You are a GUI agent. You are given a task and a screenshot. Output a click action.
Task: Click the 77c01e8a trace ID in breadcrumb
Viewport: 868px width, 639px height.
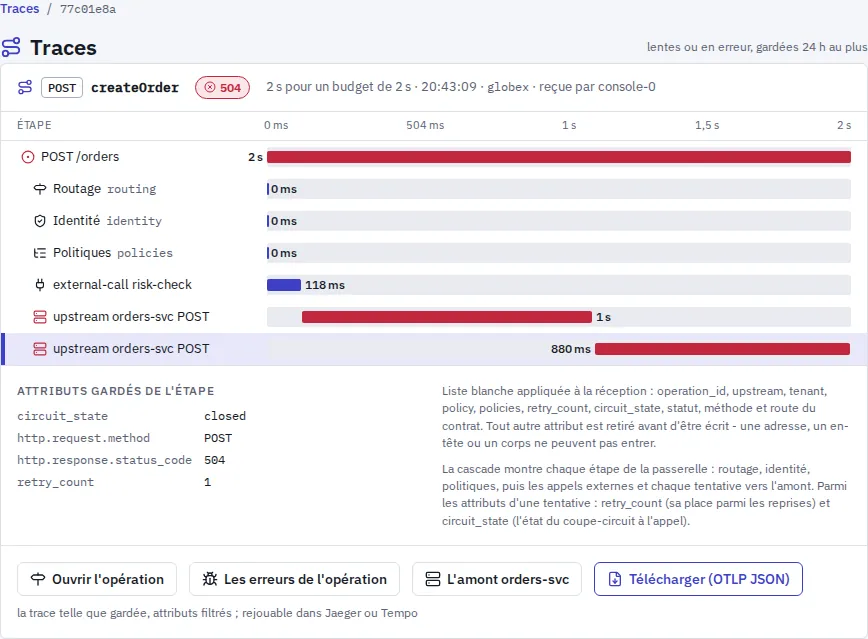pyautogui.click(x=88, y=9)
